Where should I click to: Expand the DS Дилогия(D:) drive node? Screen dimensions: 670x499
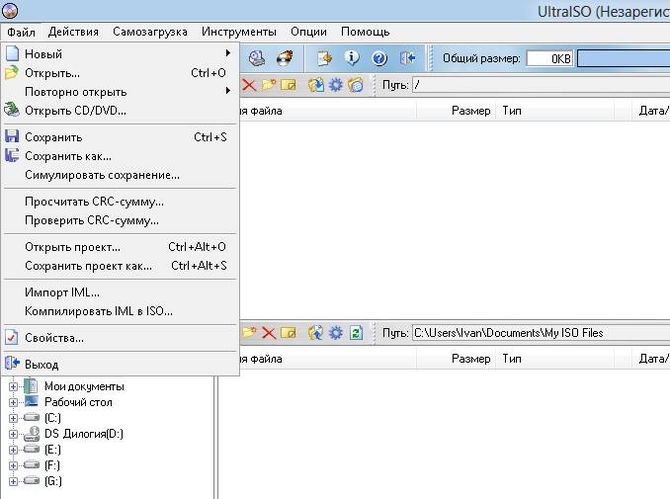[13, 434]
